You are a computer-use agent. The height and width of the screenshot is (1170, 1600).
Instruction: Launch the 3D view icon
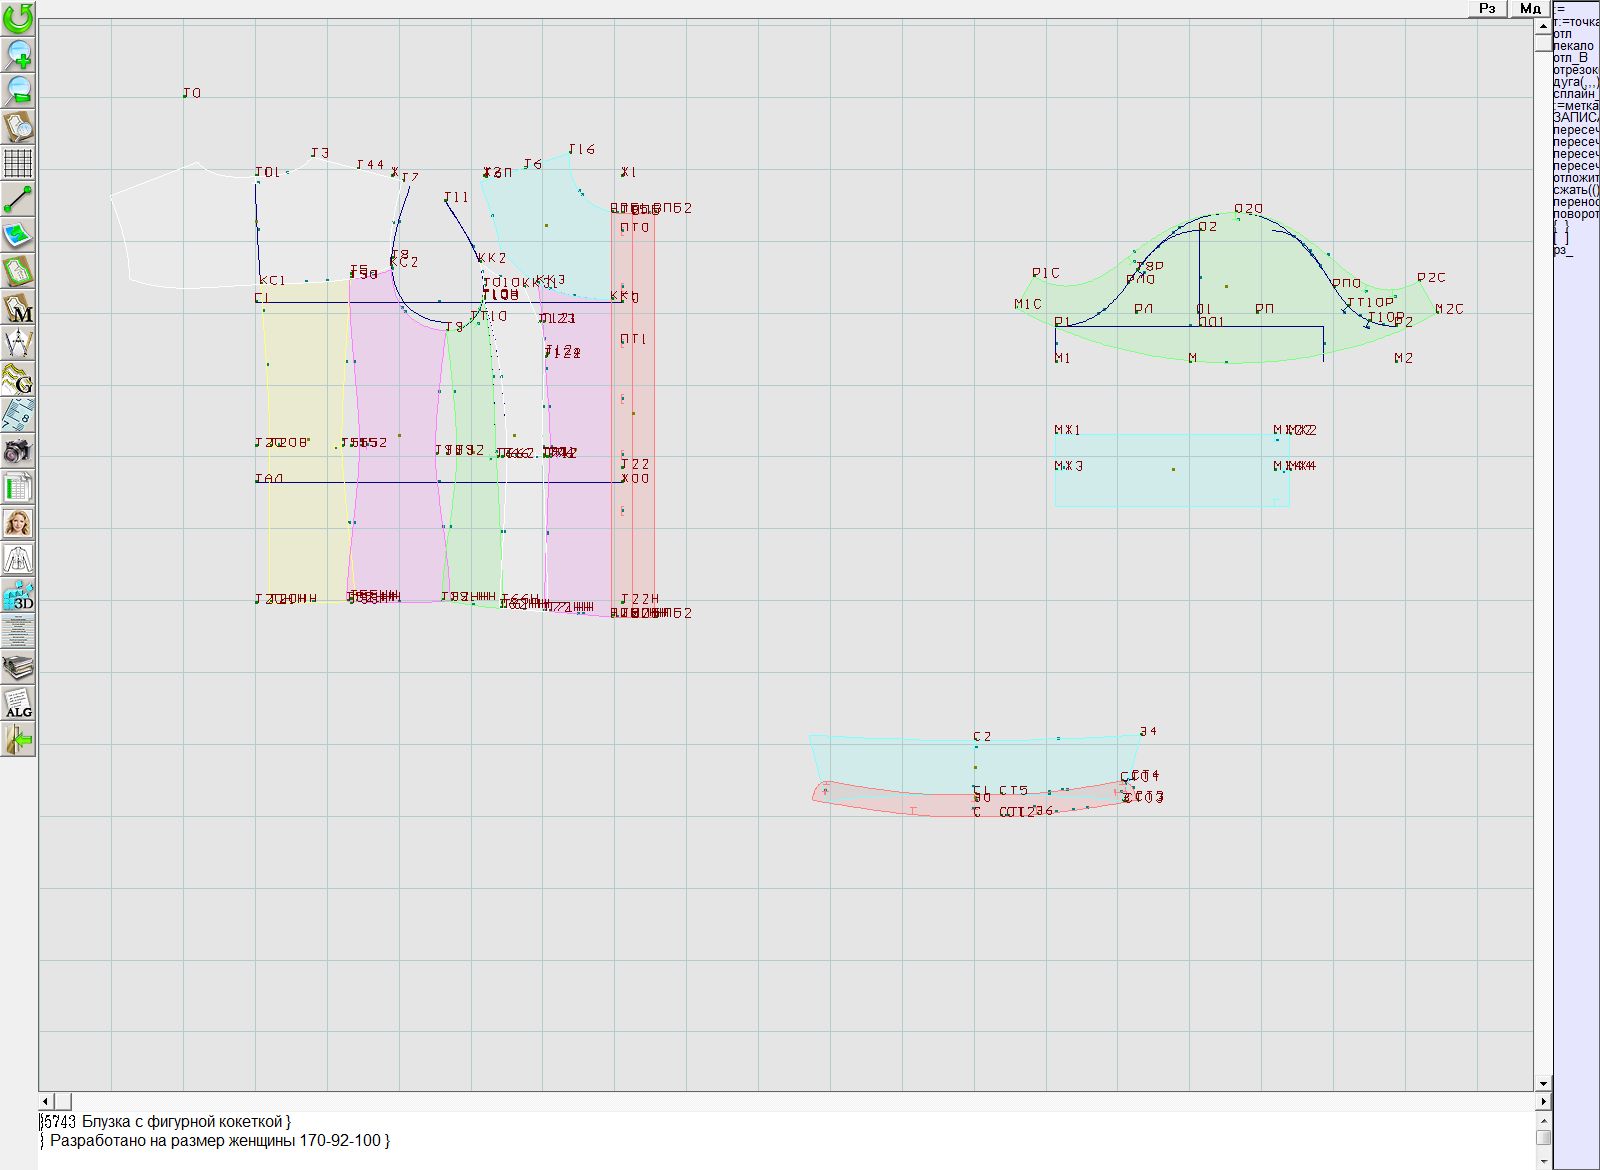[x=18, y=595]
